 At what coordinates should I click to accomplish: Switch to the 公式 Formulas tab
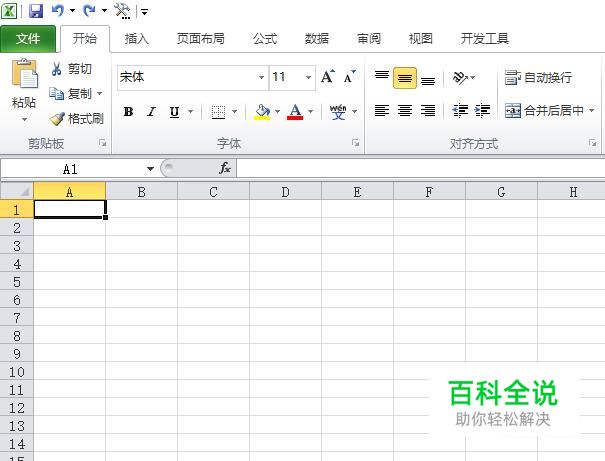click(265, 39)
